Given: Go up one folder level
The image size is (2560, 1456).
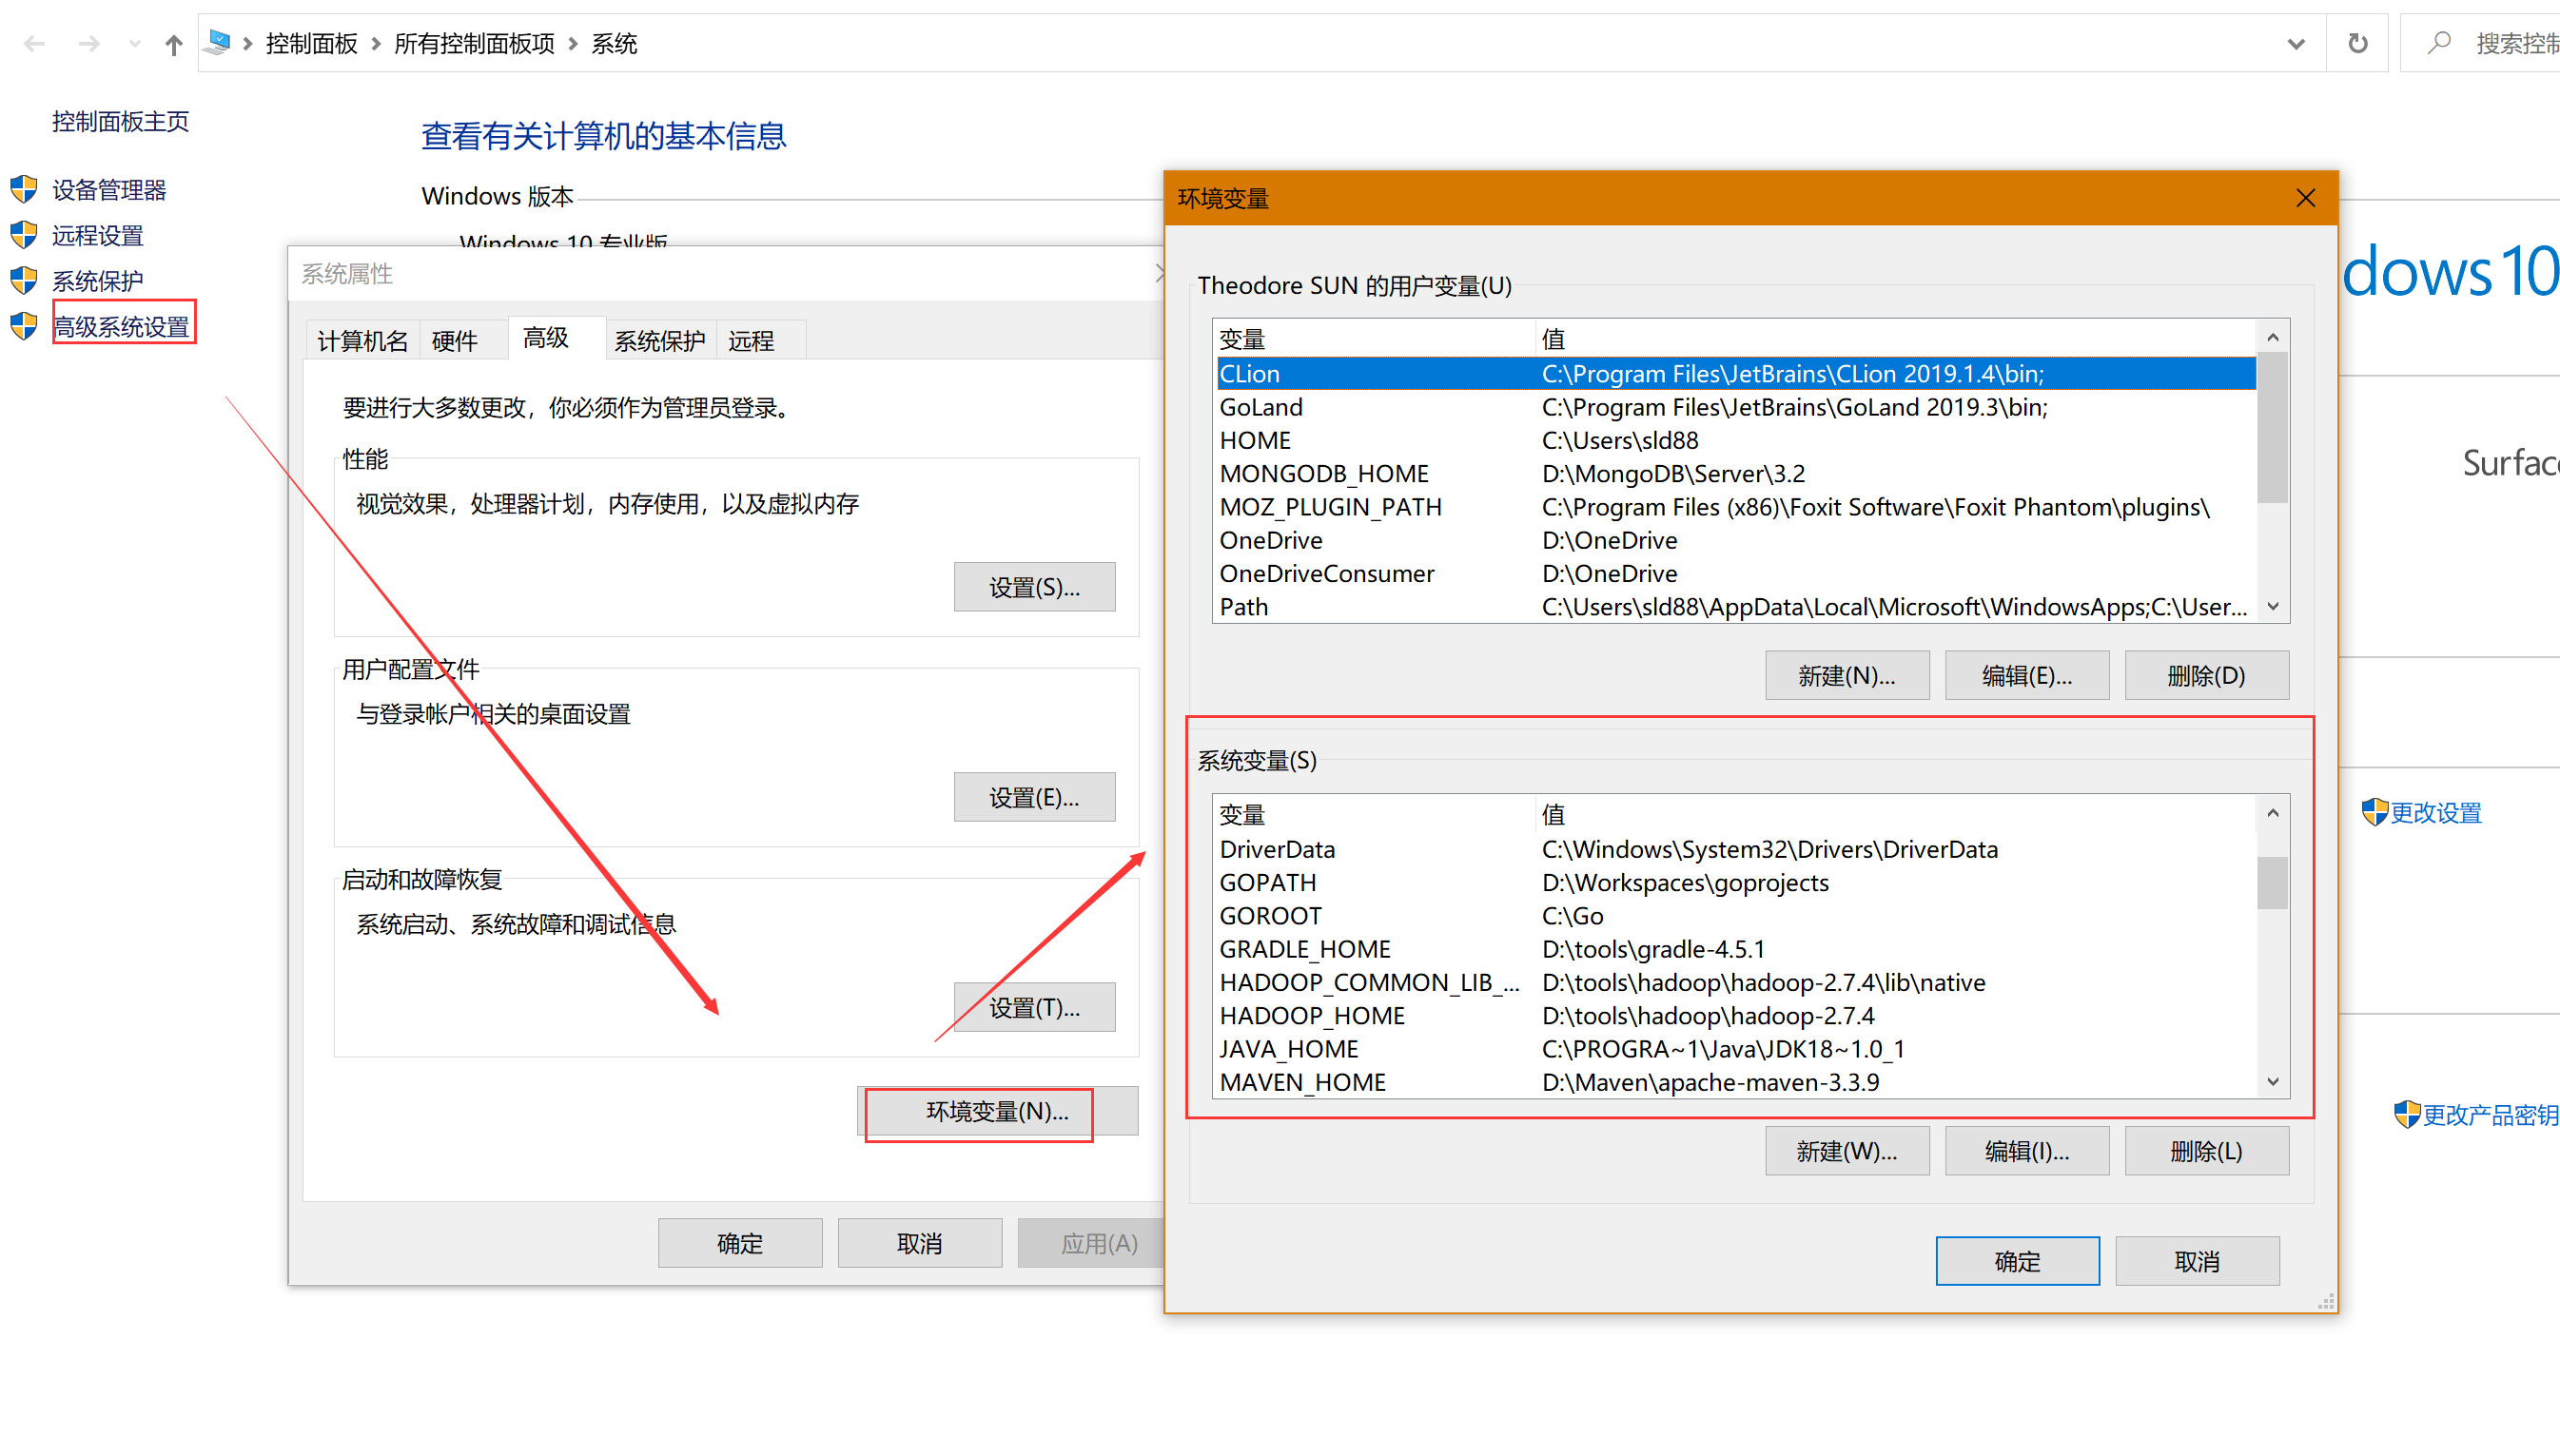Looking at the screenshot, I should [x=174, y=44].
